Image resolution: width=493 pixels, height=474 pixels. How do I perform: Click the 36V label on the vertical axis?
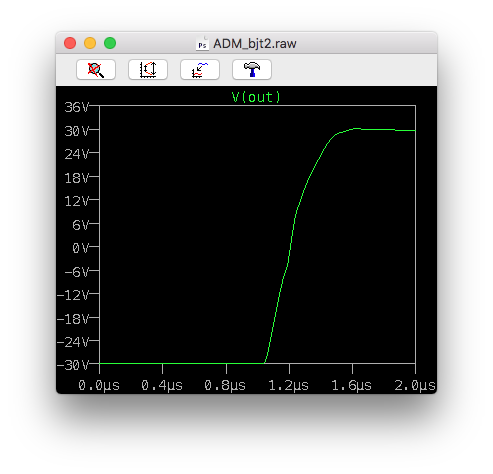coord(77,107)
